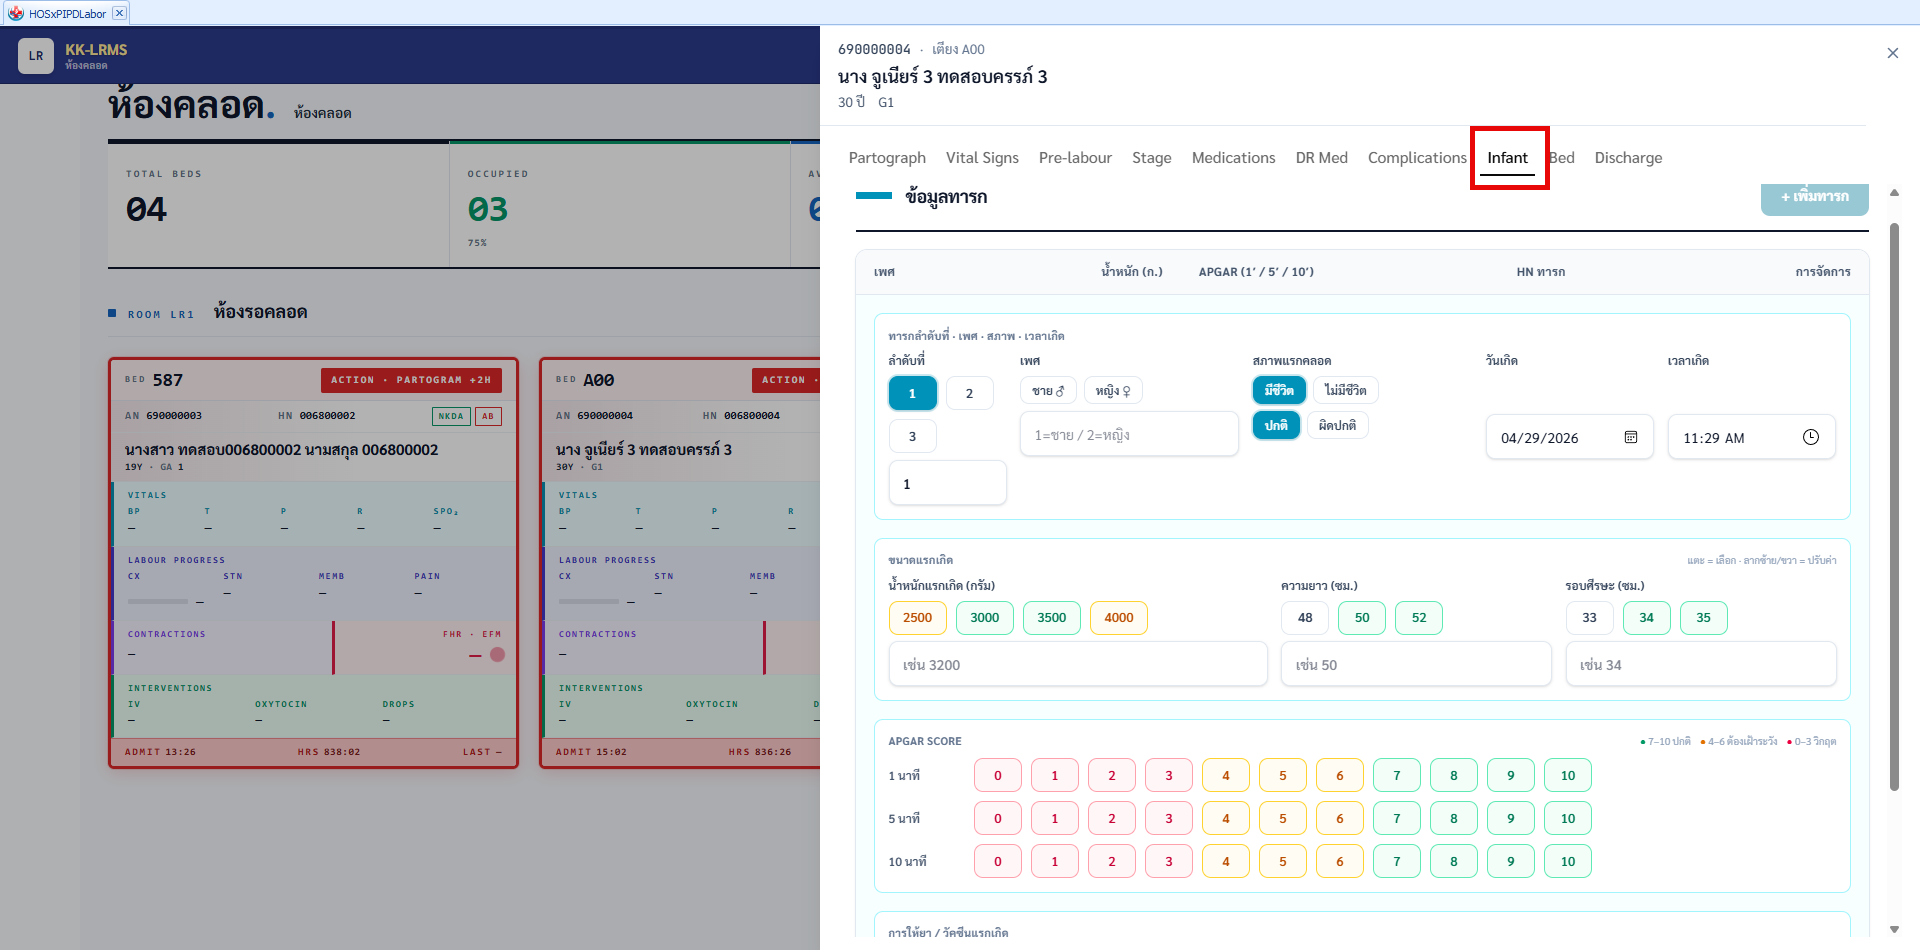Pick length preset 52 cm

pyautogui.click(x=1419, y=618)
